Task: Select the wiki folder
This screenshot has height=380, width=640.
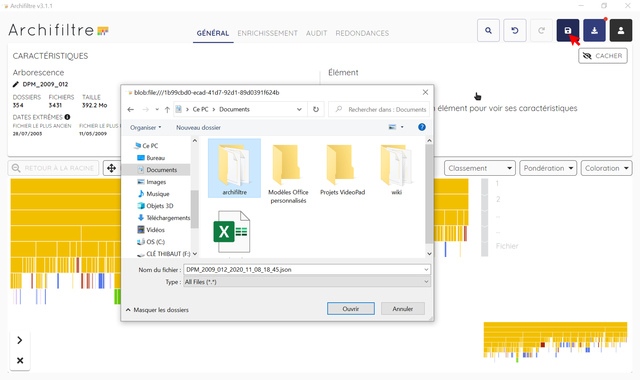Action: click(396, 170)
